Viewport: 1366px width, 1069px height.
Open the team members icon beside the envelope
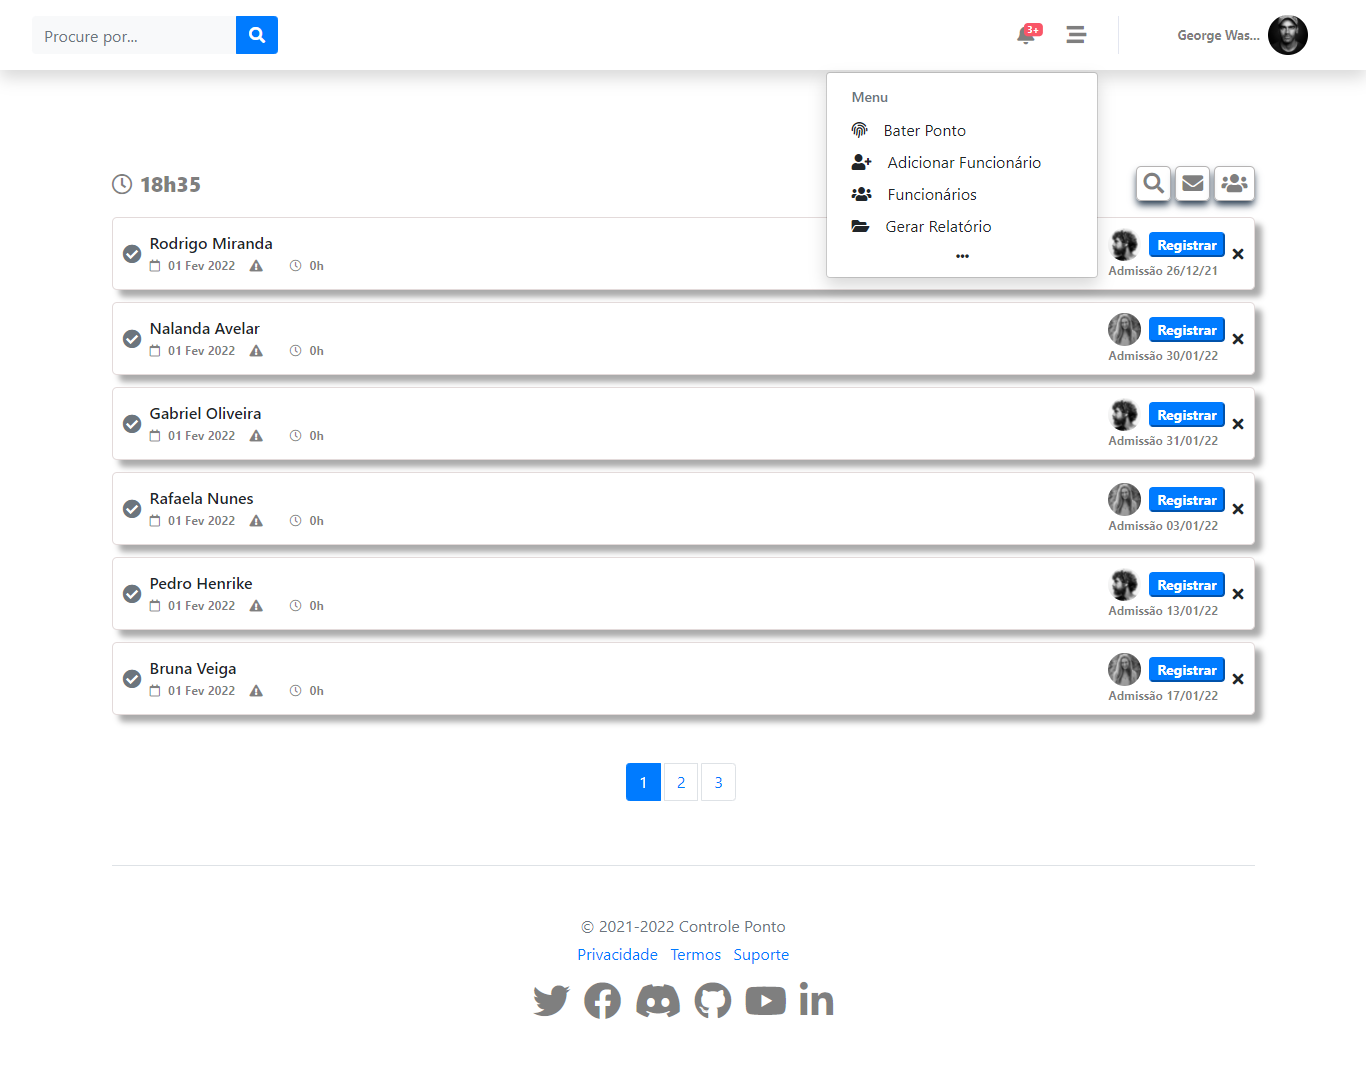click(x=1234, y=184)
